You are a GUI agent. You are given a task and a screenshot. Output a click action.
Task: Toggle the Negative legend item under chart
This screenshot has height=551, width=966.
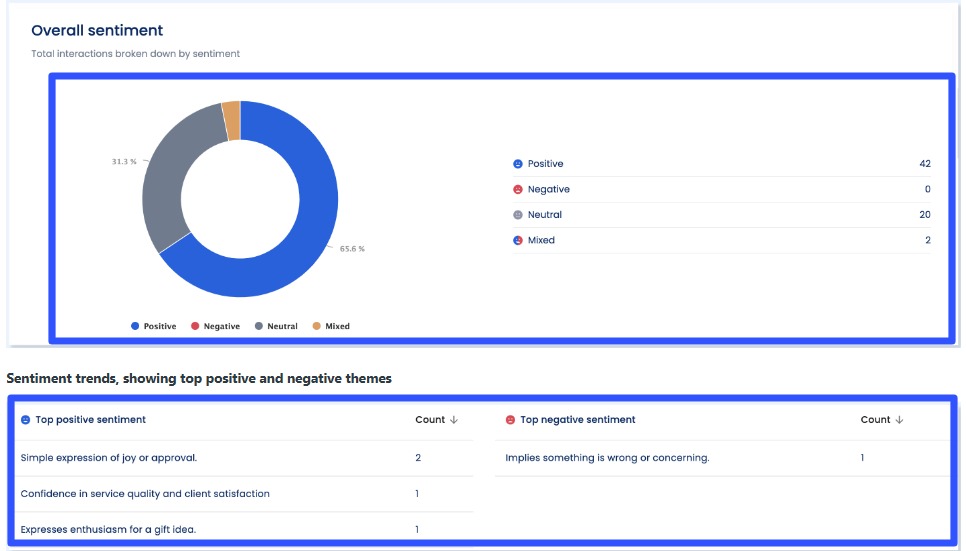tap(215, 326)
